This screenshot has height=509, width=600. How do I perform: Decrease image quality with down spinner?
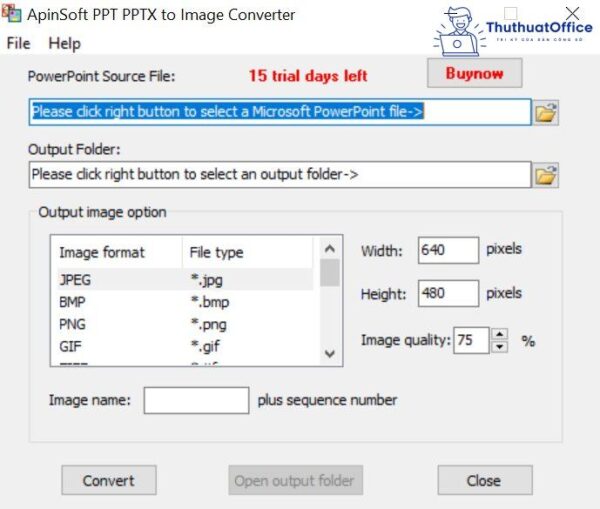(499, 347)
